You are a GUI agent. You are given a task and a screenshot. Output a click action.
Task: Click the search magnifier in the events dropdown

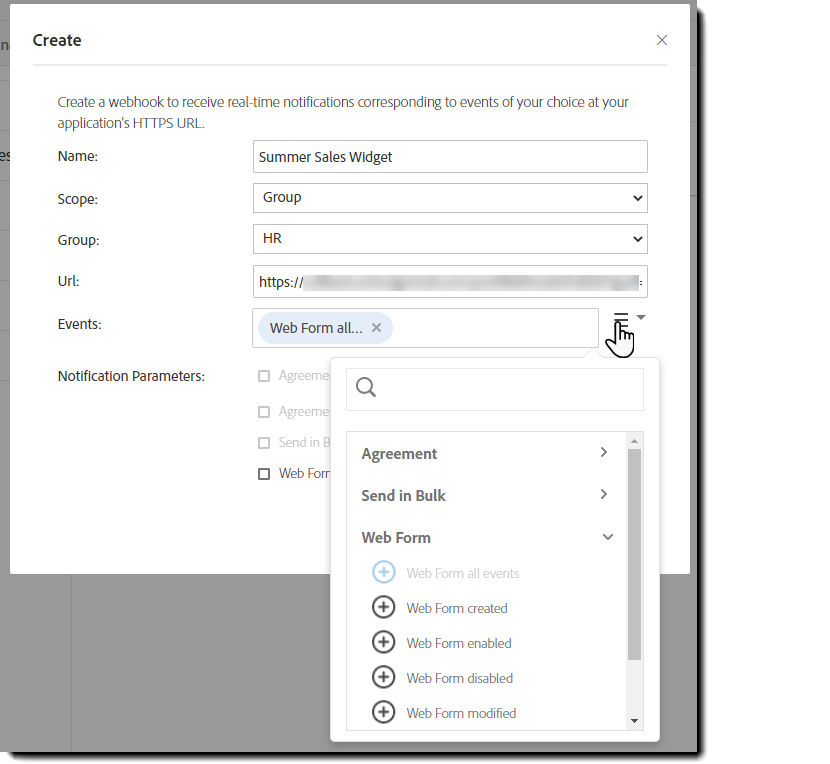(x=365, y=385)
